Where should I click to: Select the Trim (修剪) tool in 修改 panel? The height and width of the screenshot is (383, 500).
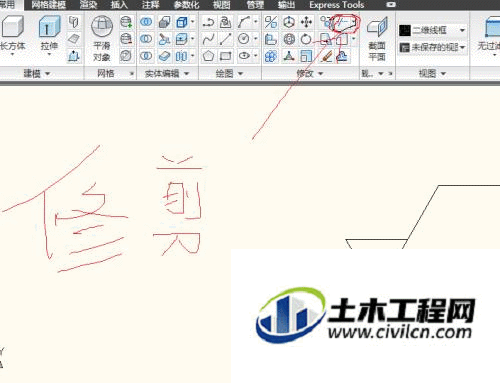343,22
